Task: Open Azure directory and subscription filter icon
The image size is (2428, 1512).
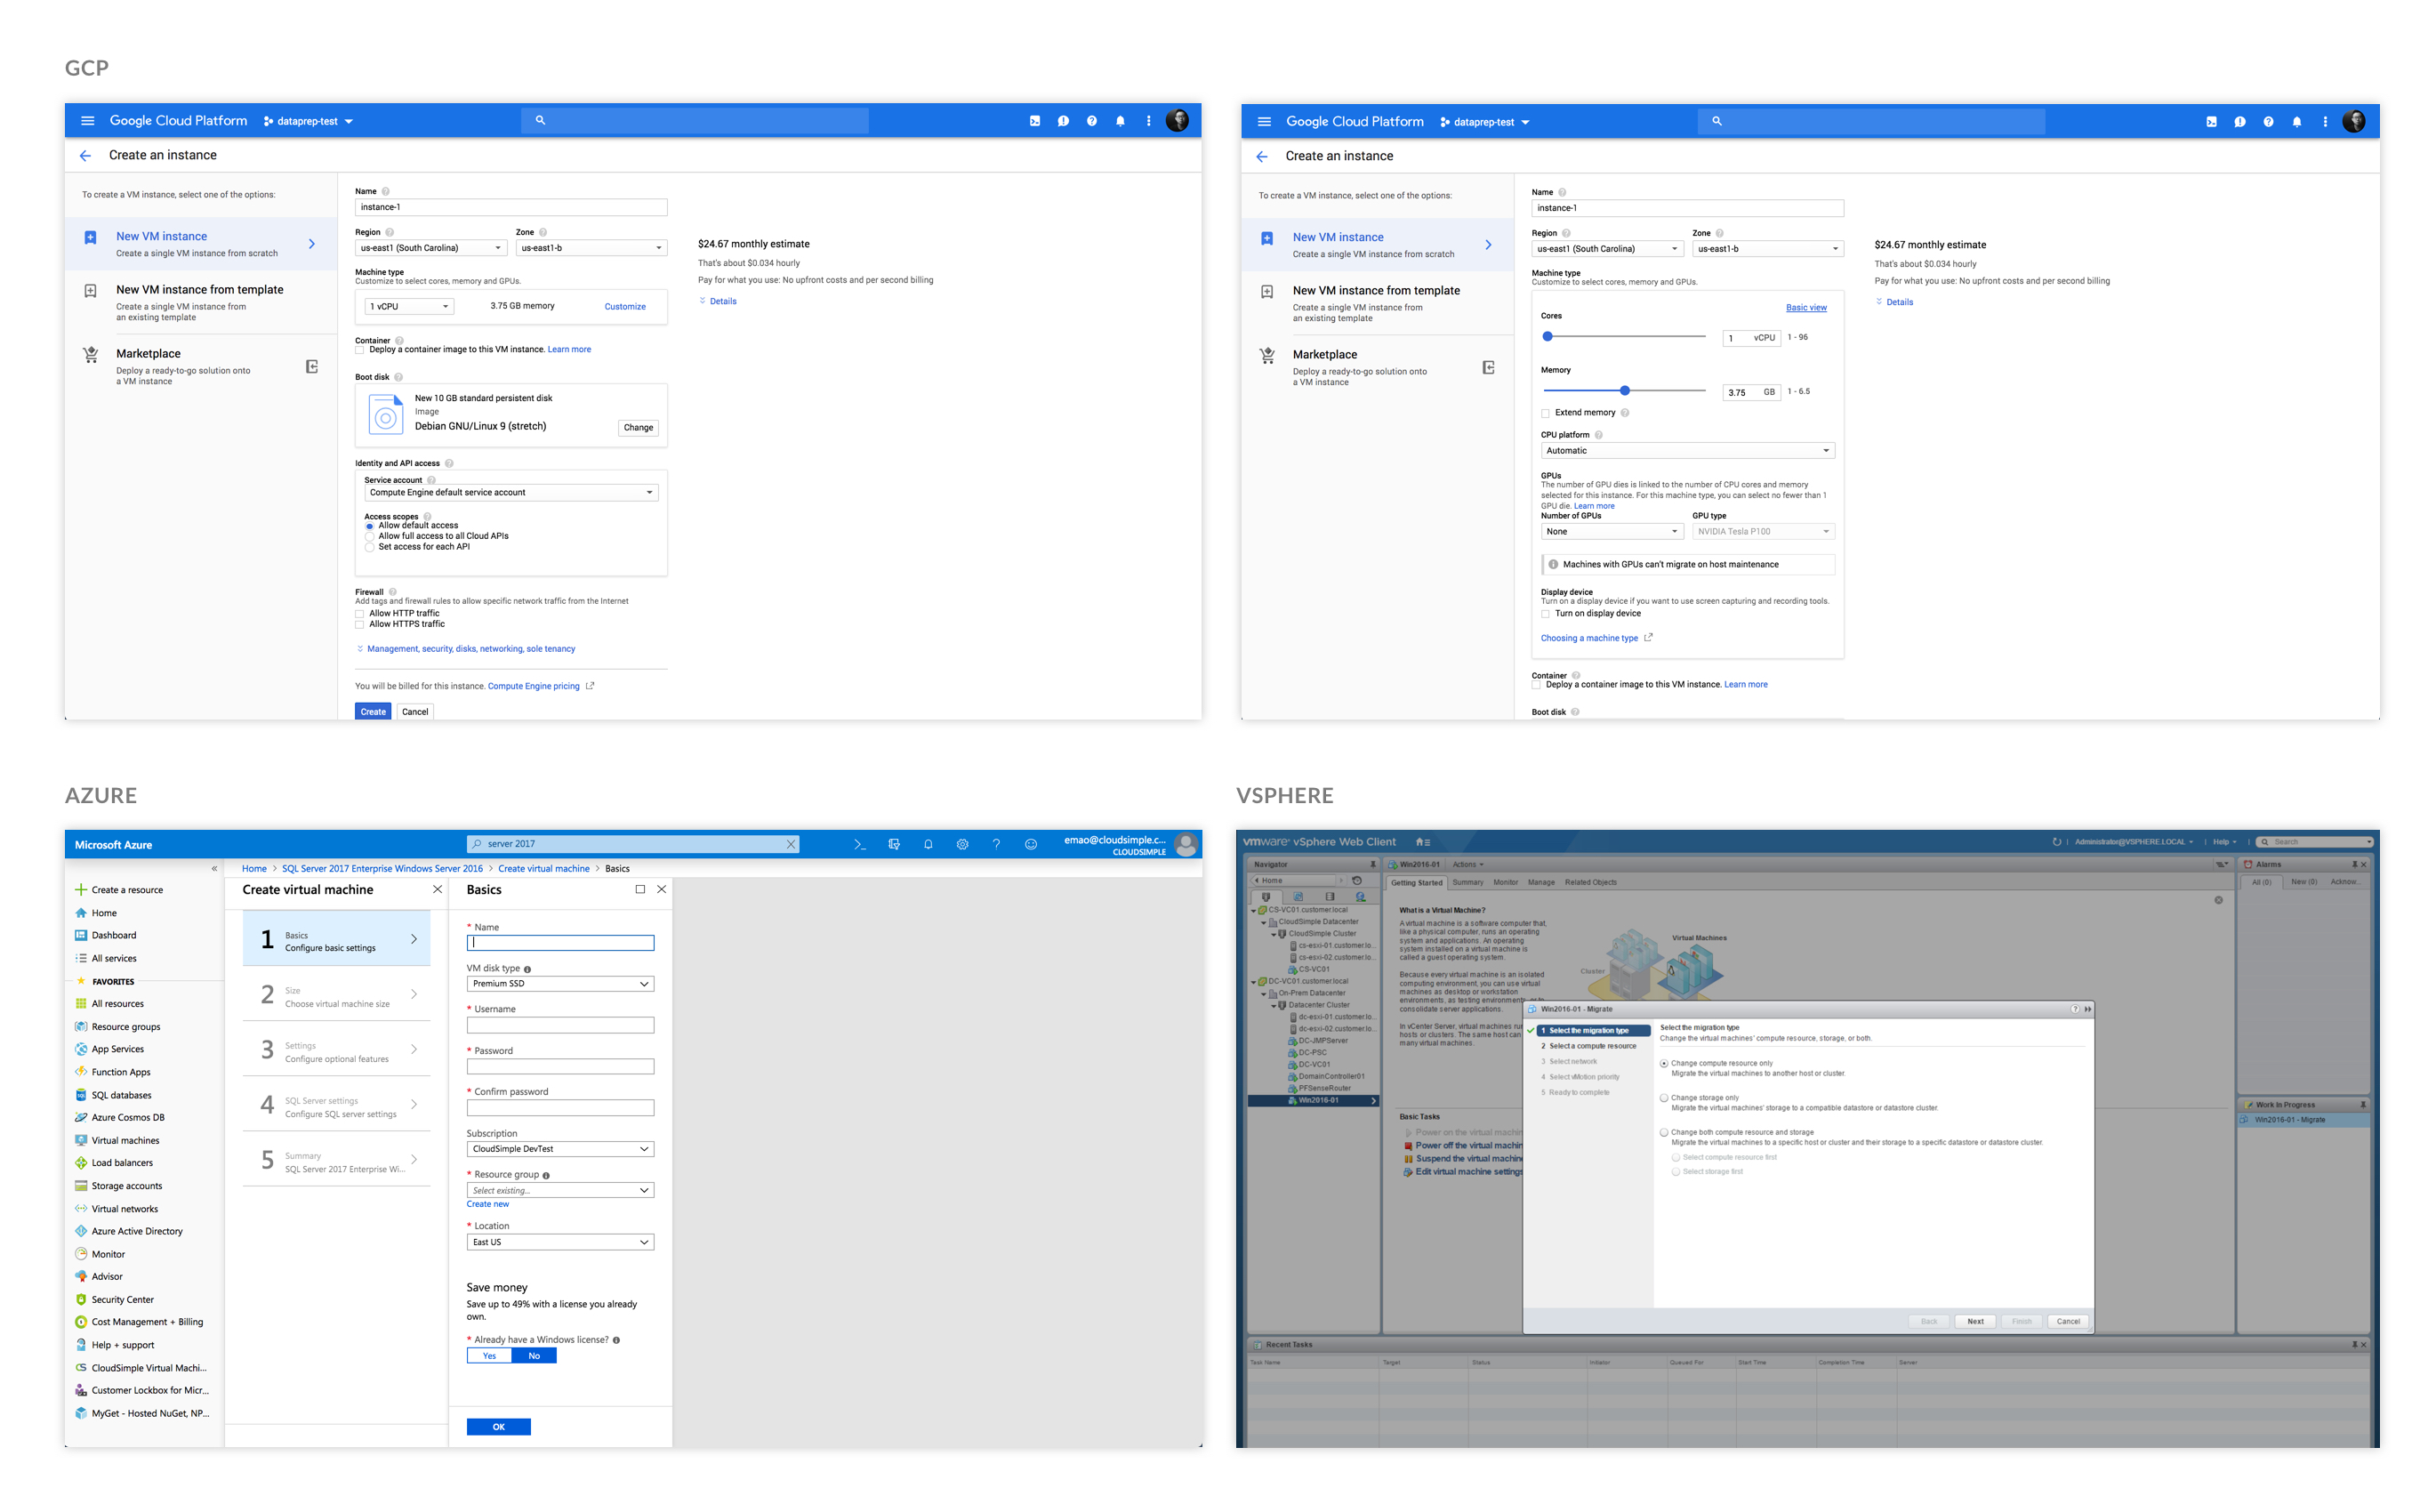Action: tap(894, 844)
